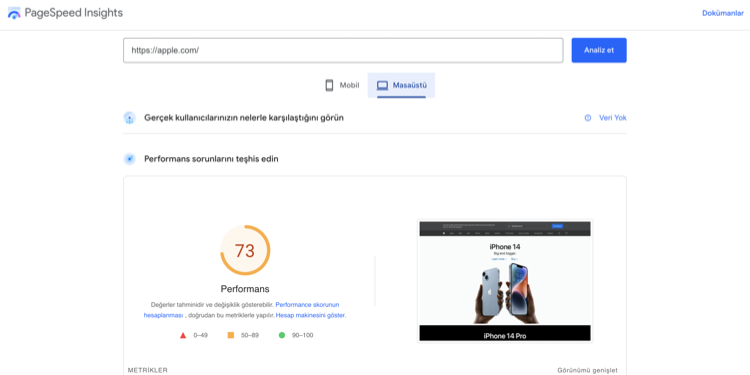Click the METRİKLER section label
Viewport: 750px width, 375px height.
pos(147,370)
